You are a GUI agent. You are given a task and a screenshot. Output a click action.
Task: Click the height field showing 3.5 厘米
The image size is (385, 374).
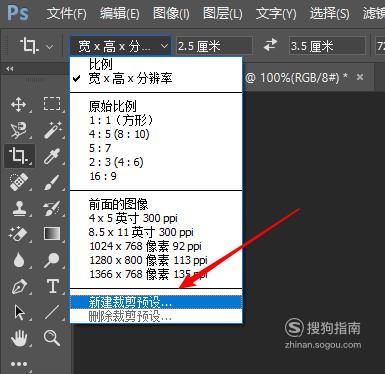point(327,46)
